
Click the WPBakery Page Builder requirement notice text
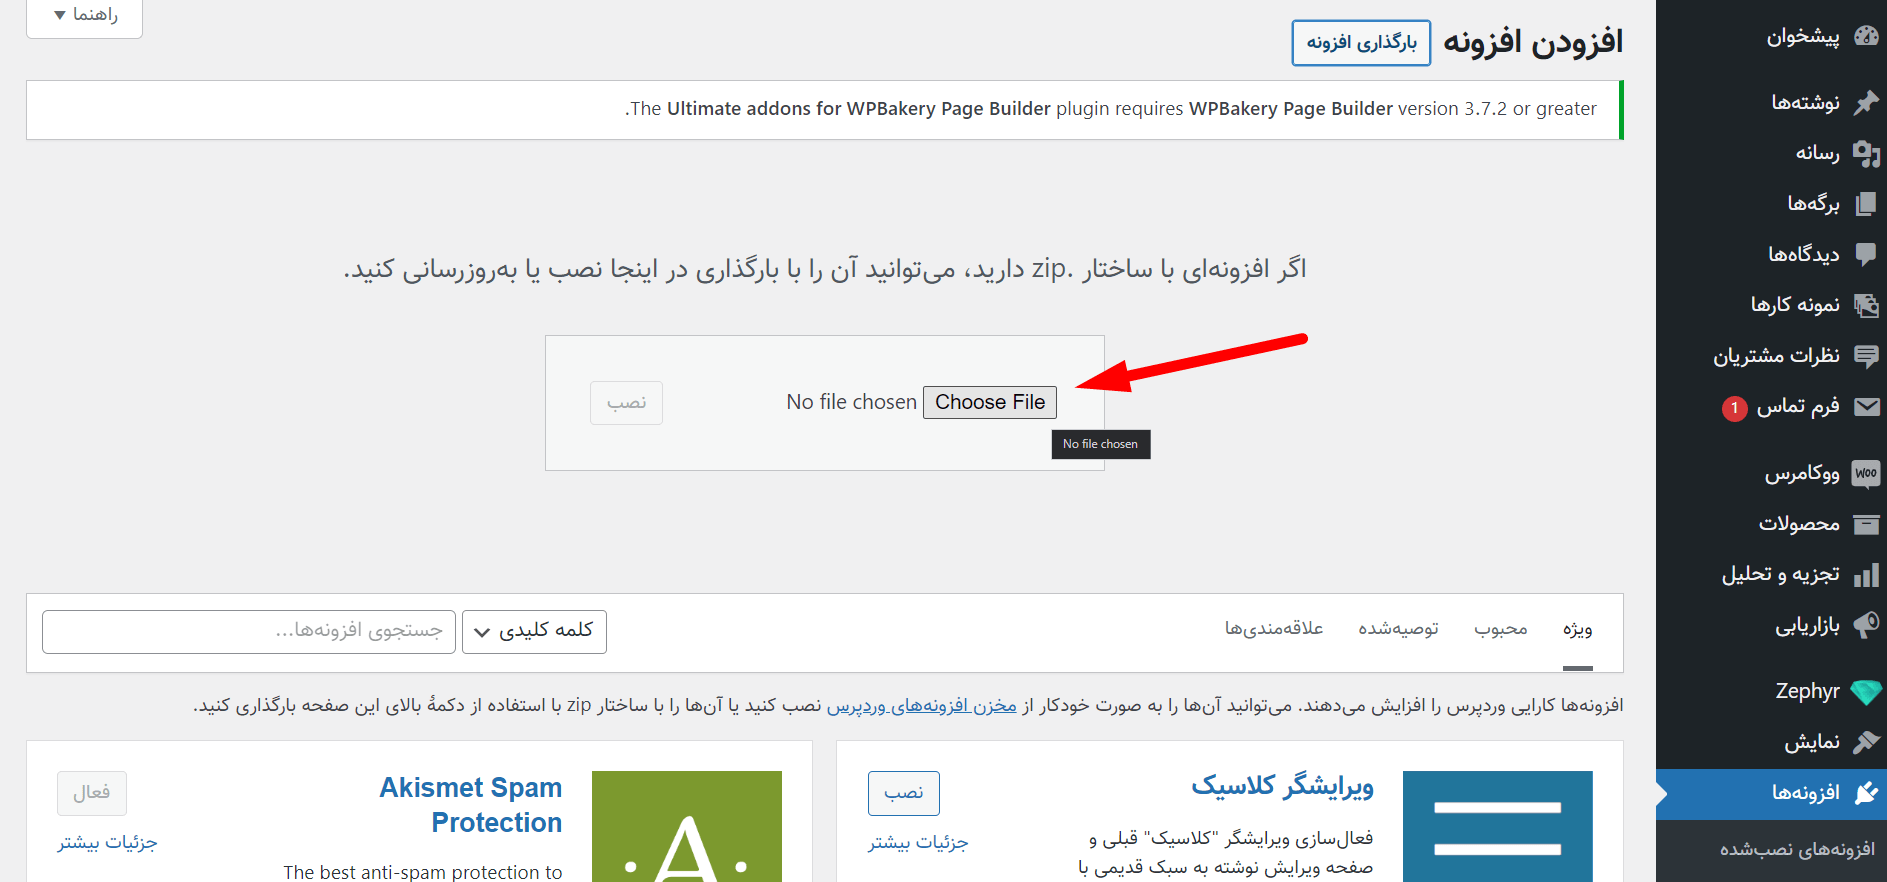point(1111,109)
